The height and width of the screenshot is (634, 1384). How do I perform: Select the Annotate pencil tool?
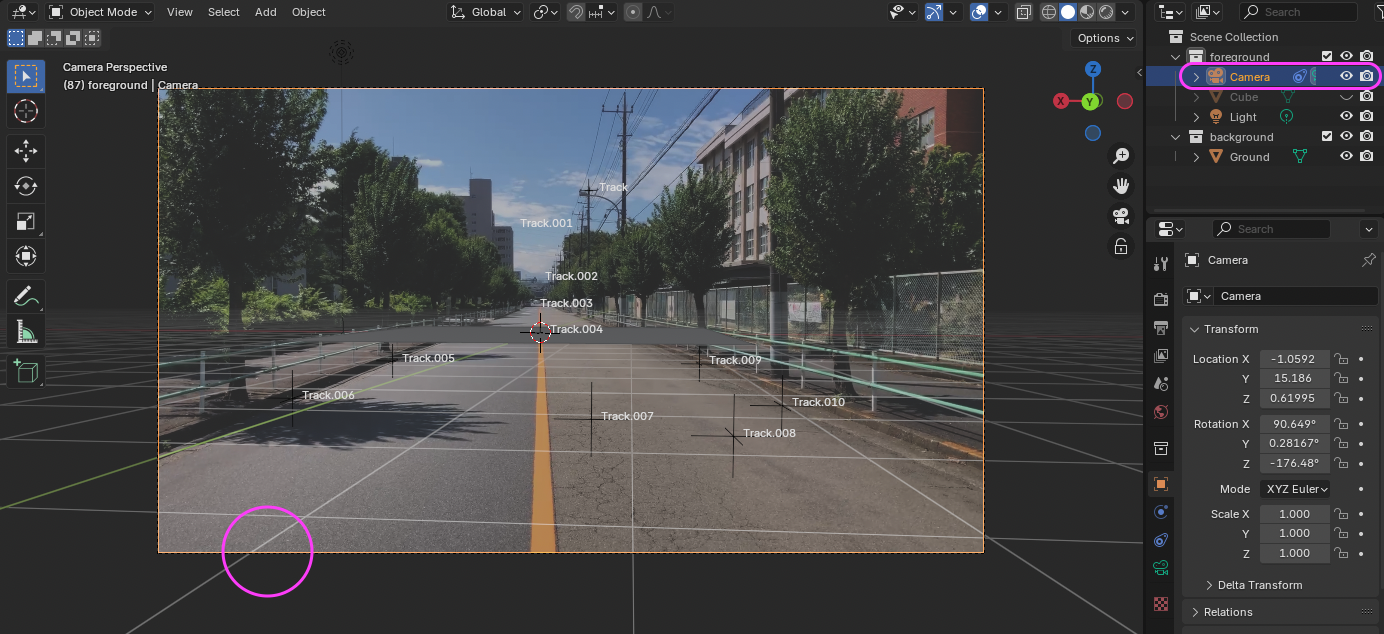click(26, 296)
